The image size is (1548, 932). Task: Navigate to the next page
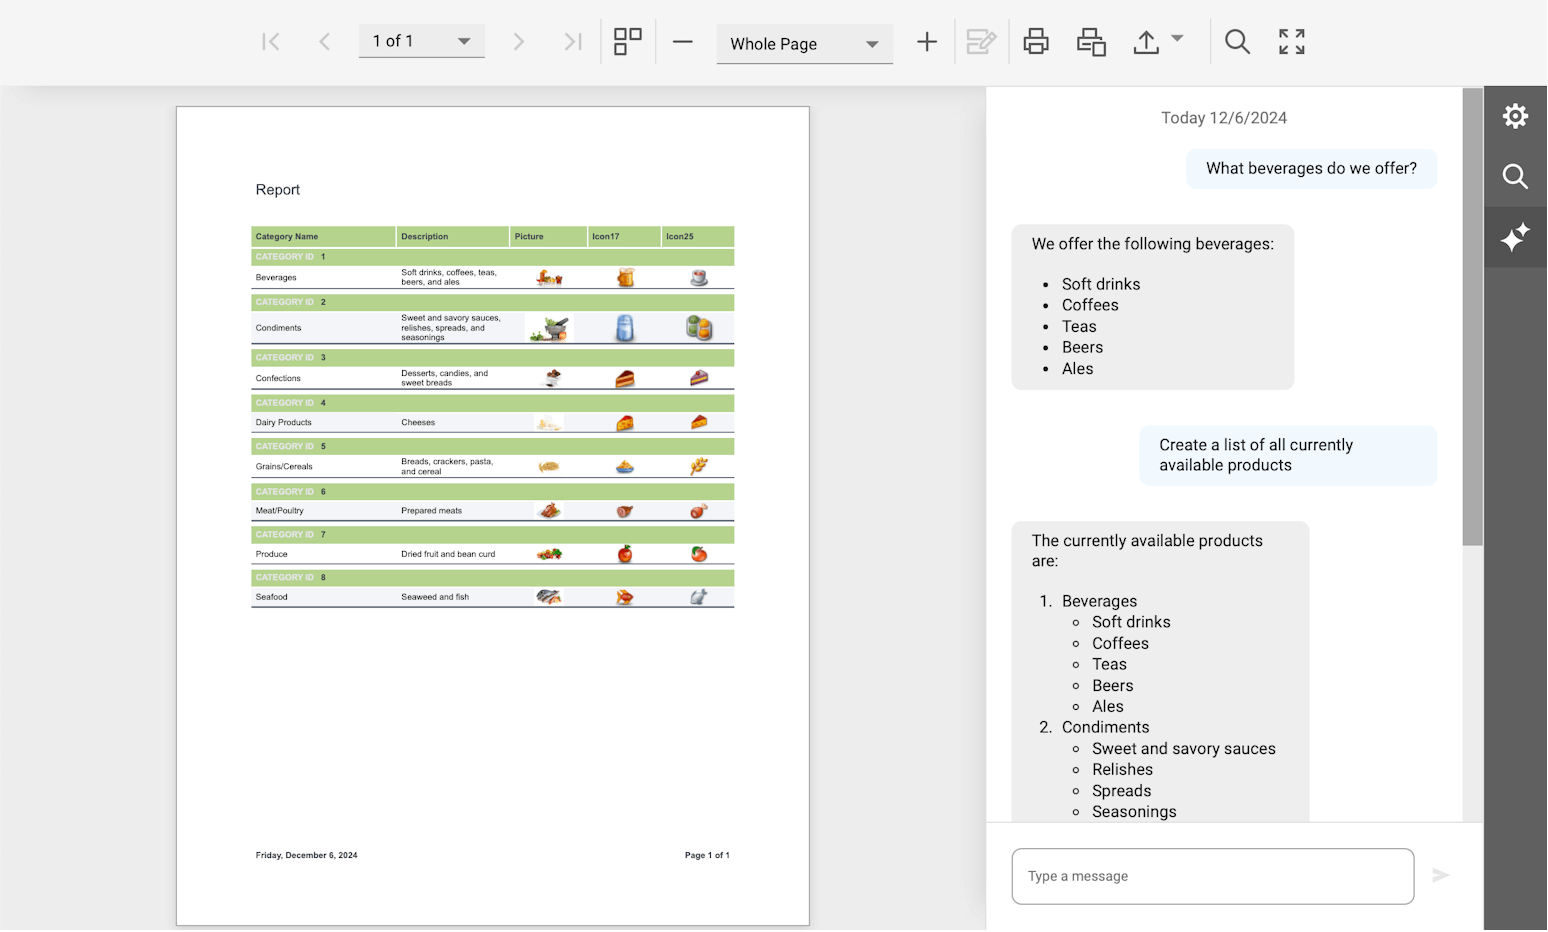point(519,41)
